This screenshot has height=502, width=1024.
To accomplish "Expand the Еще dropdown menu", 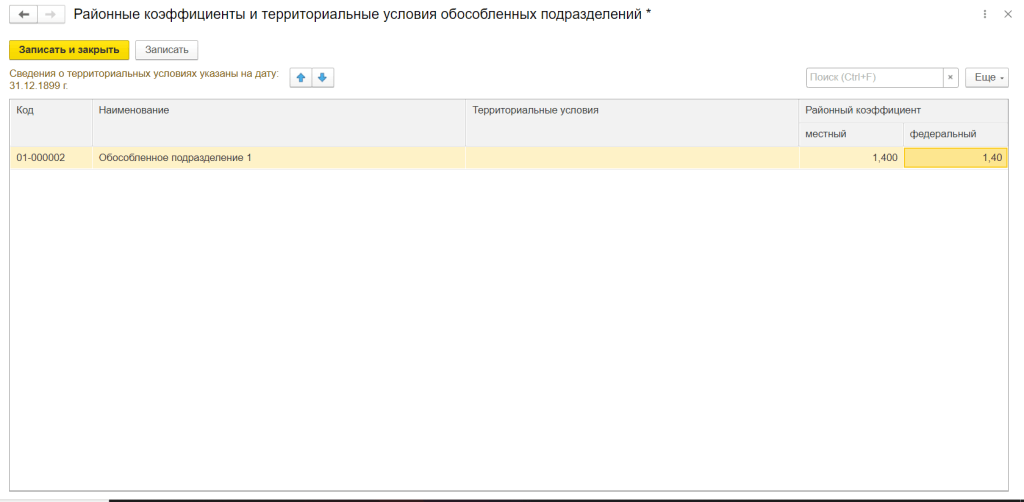I will [986, 78].
